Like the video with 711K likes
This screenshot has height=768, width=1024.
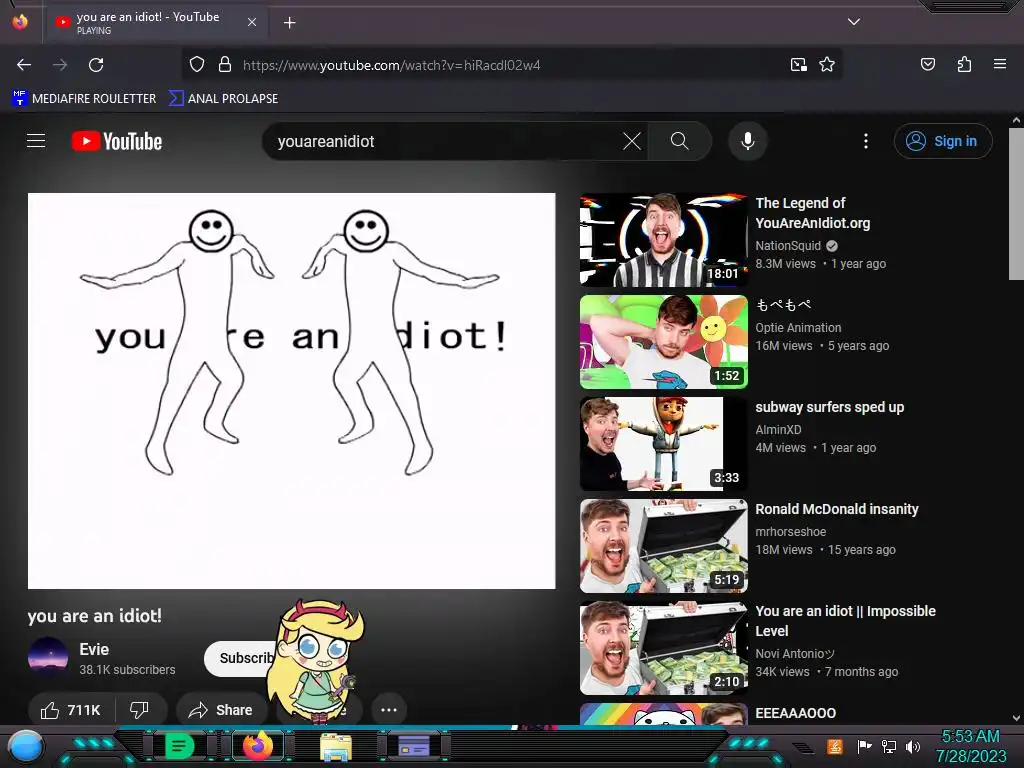(x=71, y=710)
